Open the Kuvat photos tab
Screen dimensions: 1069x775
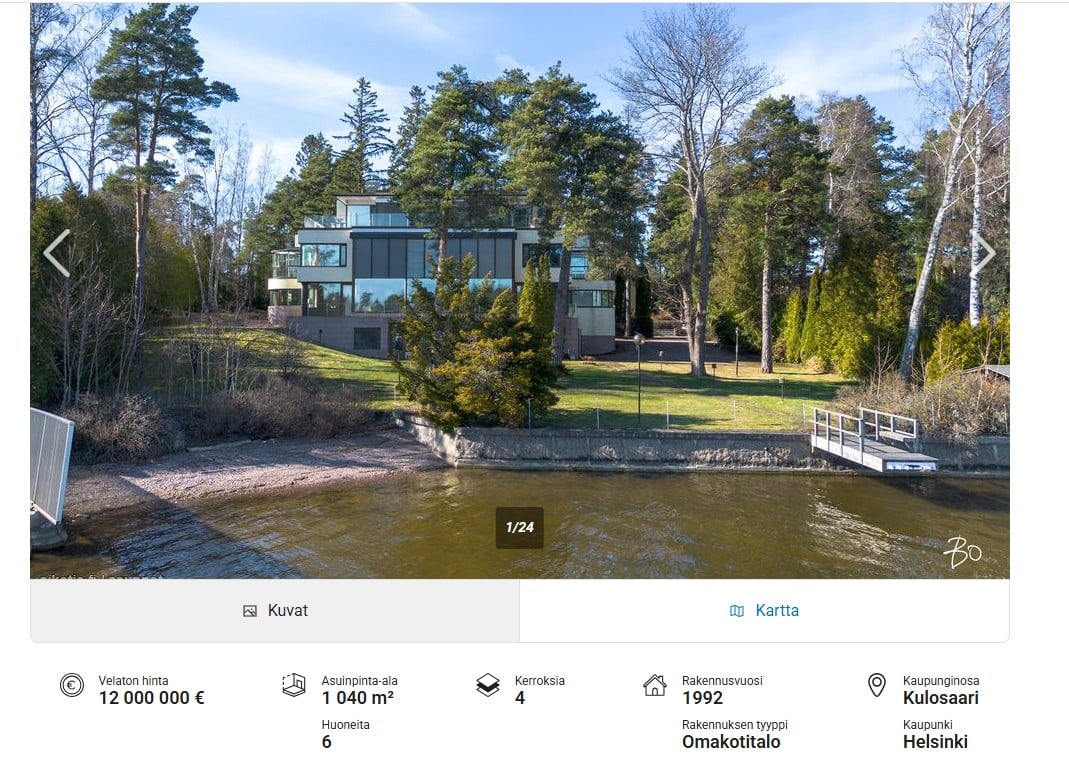pos(275,611)
